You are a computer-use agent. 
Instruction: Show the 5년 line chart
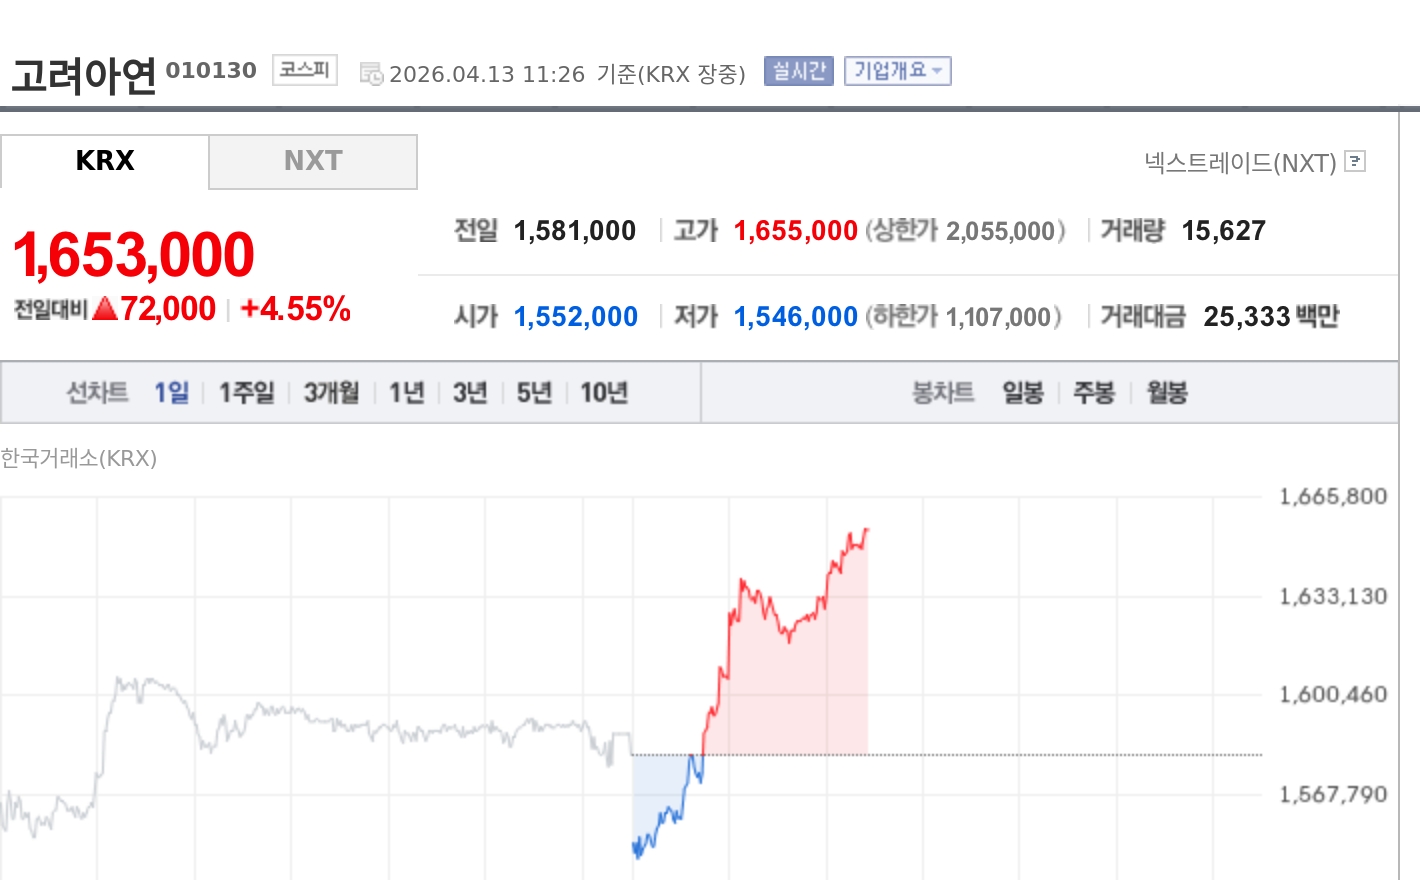[534, 392]
